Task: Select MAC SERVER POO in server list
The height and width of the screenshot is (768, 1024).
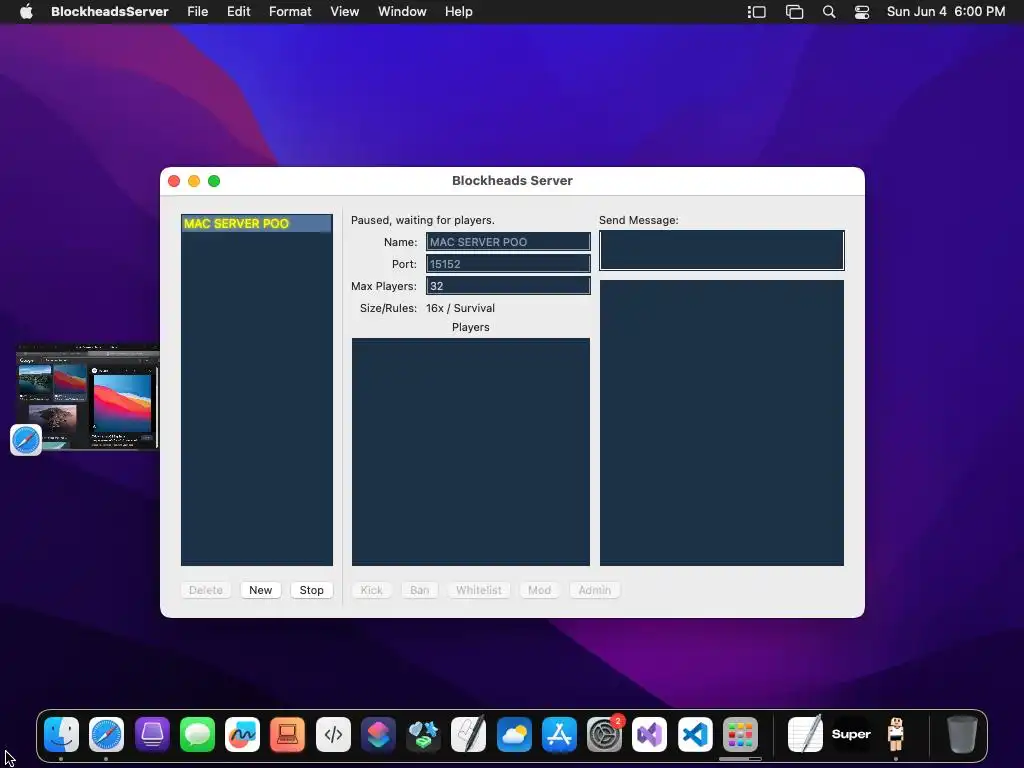Action: (x=257, y=223)
